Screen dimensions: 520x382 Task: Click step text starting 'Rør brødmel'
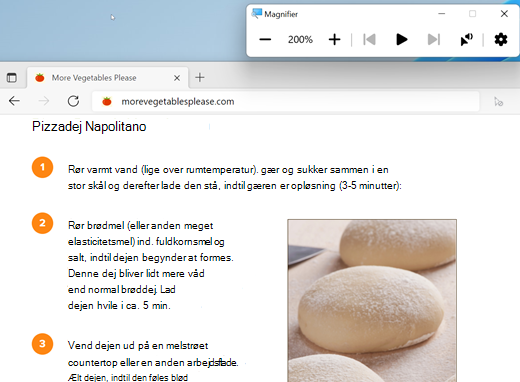coord(151,265)
